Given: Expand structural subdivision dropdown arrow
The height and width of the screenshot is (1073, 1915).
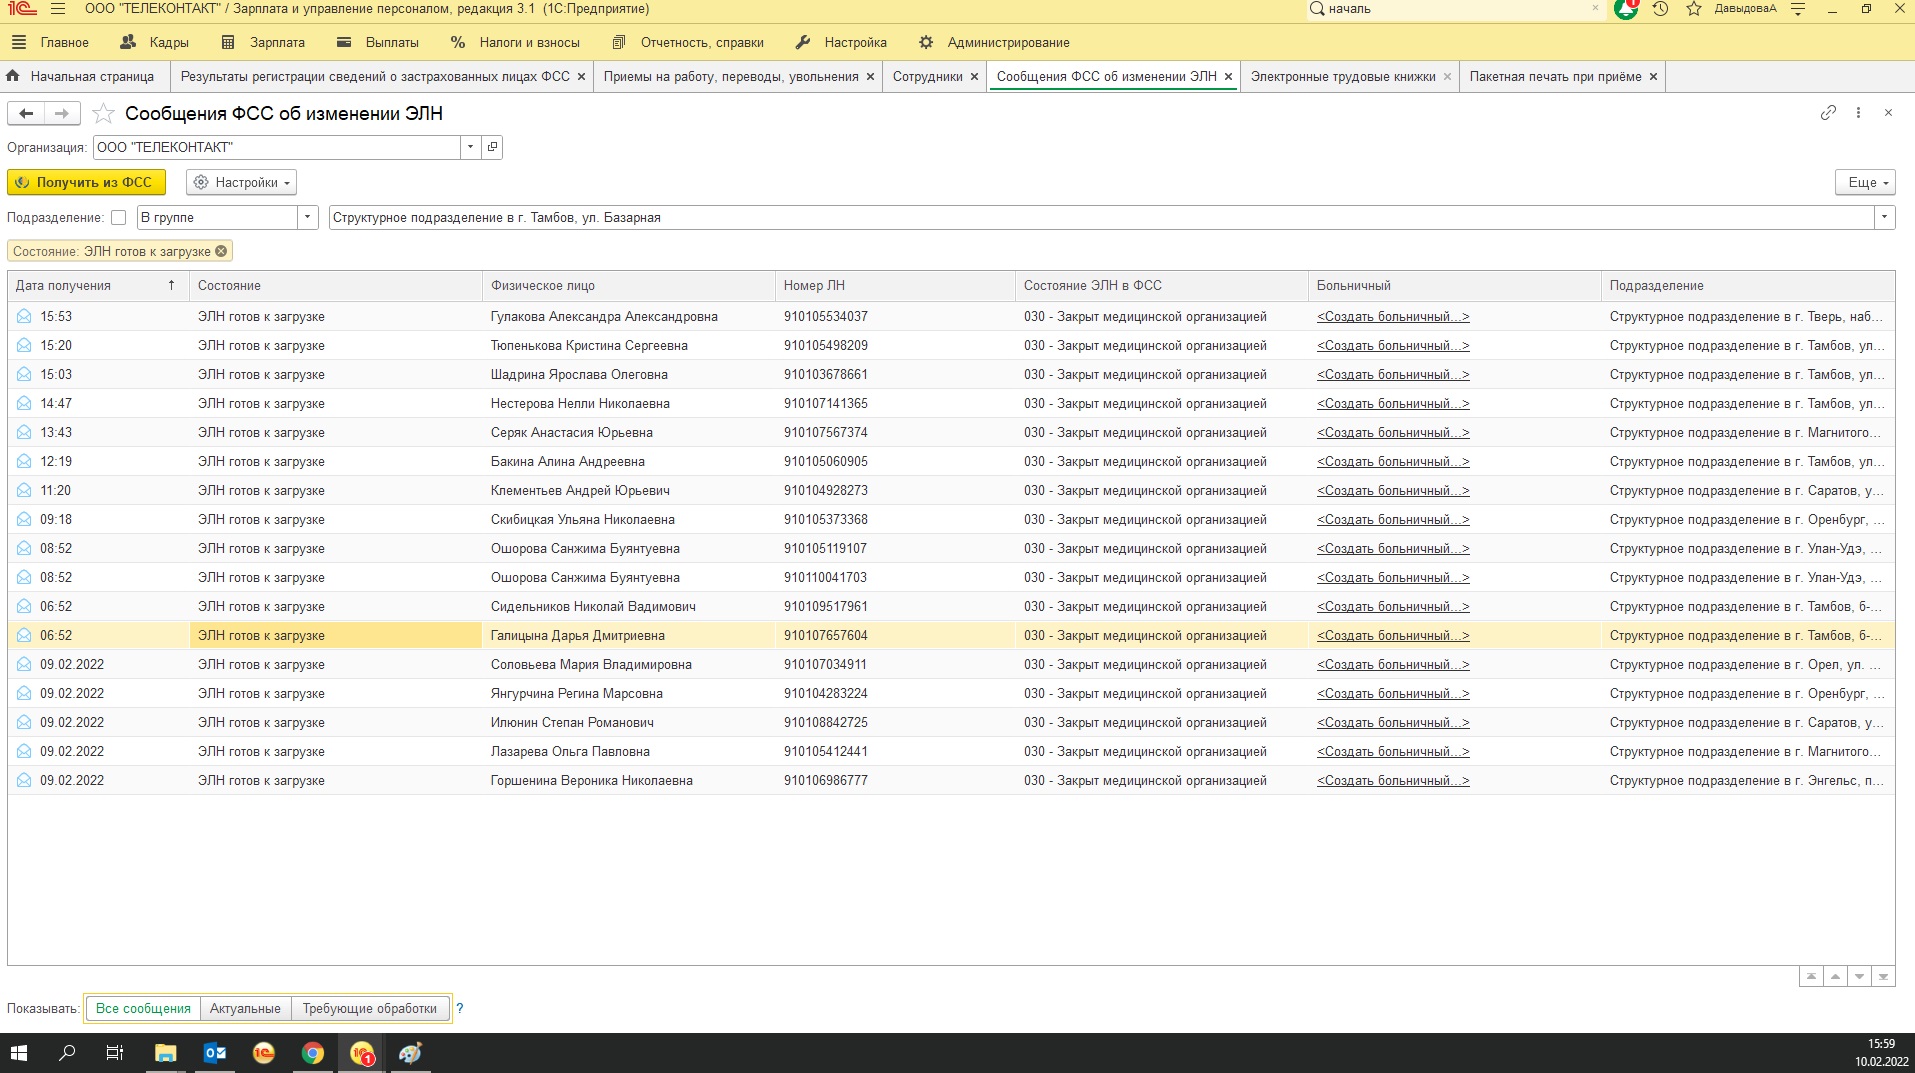Looking at the screenshot, I should [x=1885, y=218].
